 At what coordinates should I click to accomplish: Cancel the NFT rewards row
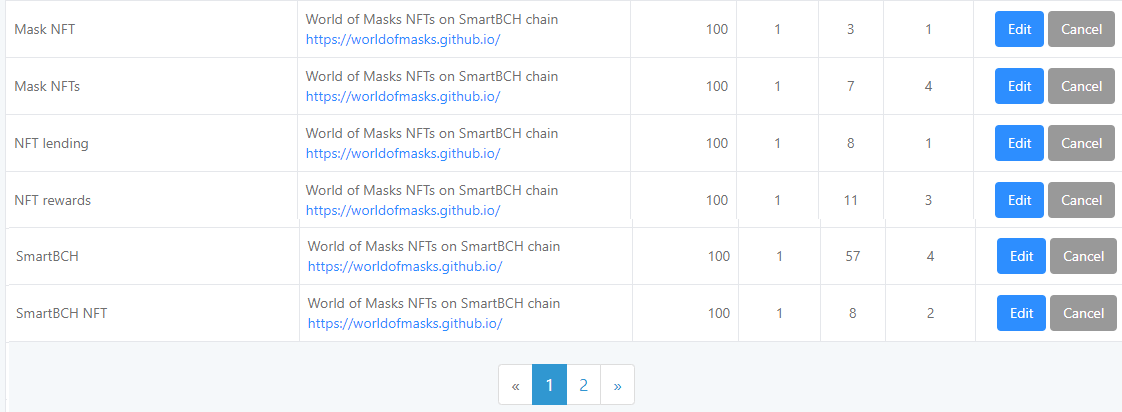tap(1081, 200)
